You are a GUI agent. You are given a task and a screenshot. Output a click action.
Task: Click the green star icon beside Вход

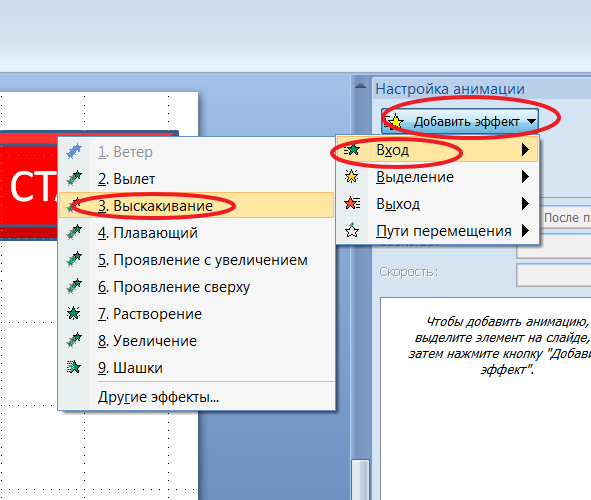click(352, 150)
